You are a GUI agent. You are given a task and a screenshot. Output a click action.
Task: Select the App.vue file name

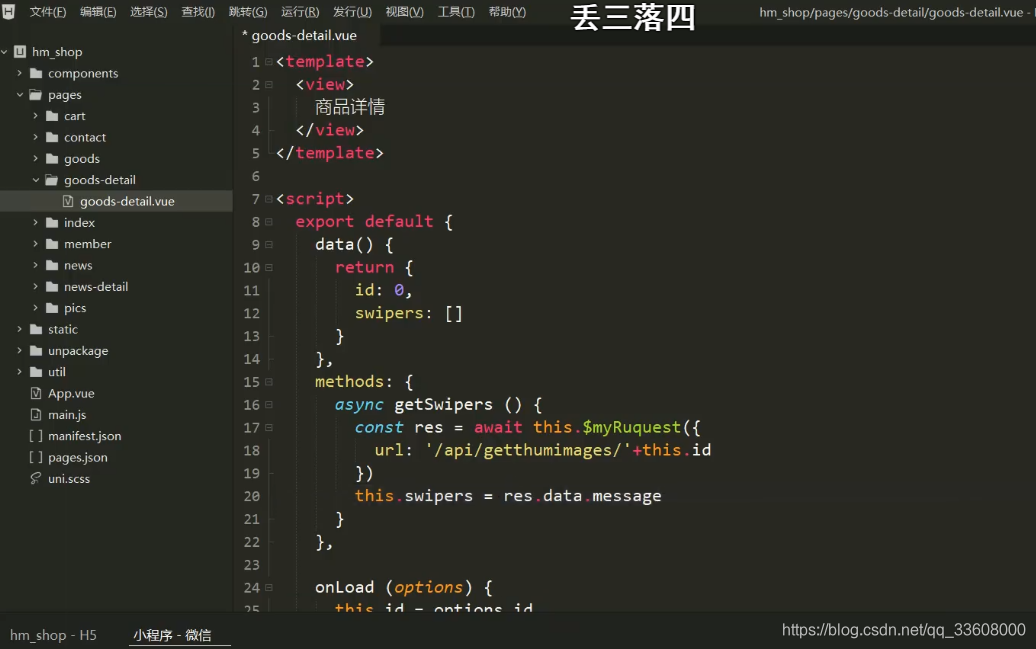[x=71, y=393]
